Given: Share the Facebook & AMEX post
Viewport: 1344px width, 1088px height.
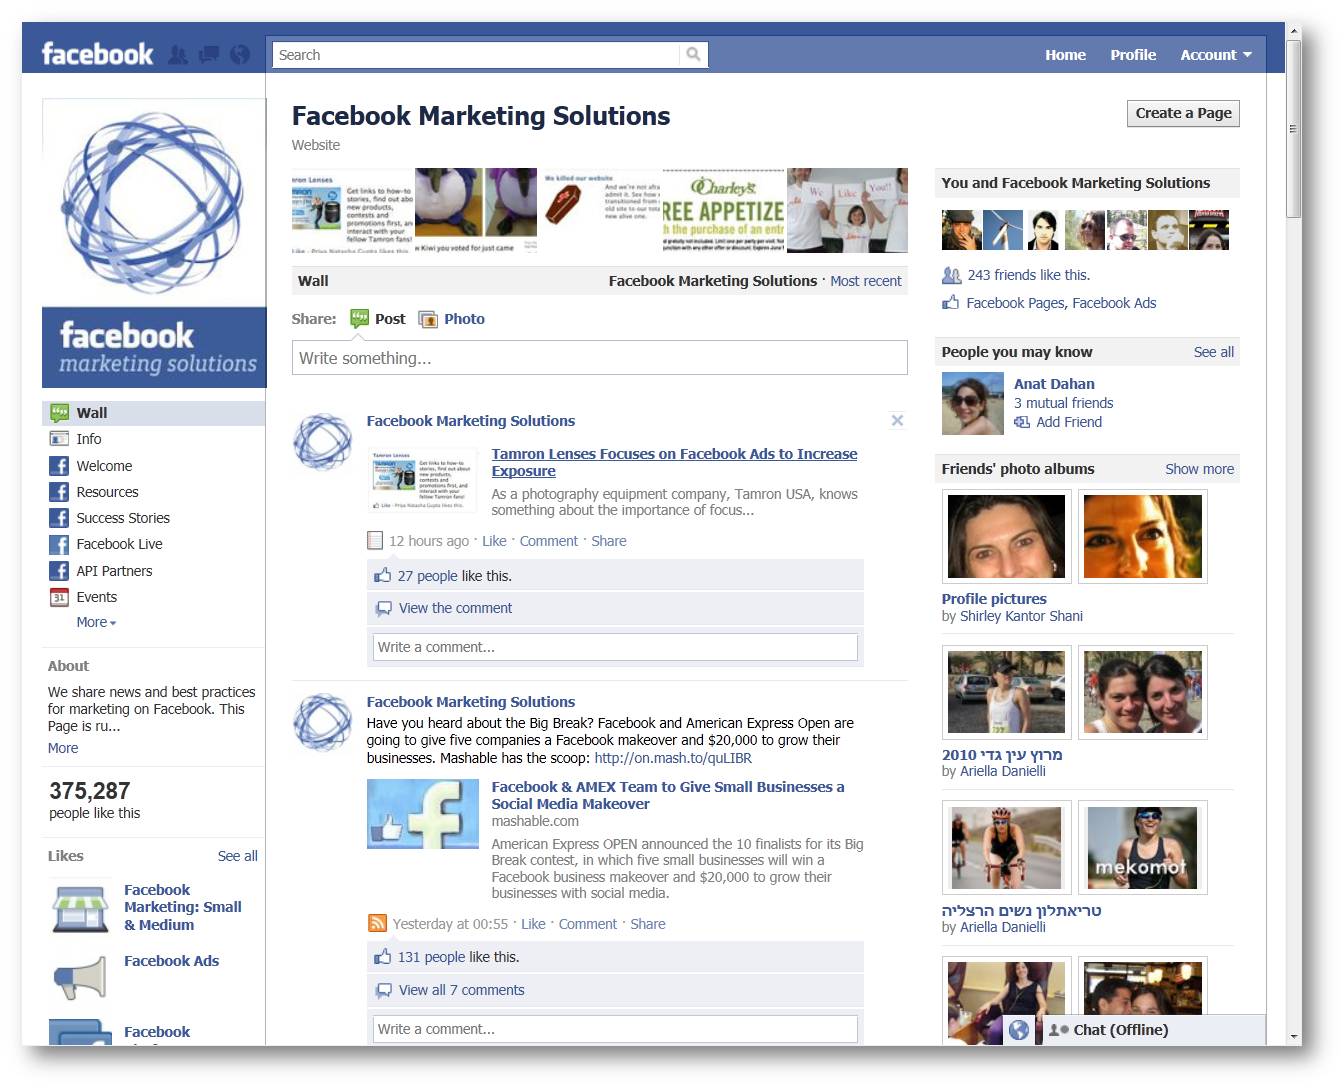Looking at the screenshot, I should (x=647, y=924).
